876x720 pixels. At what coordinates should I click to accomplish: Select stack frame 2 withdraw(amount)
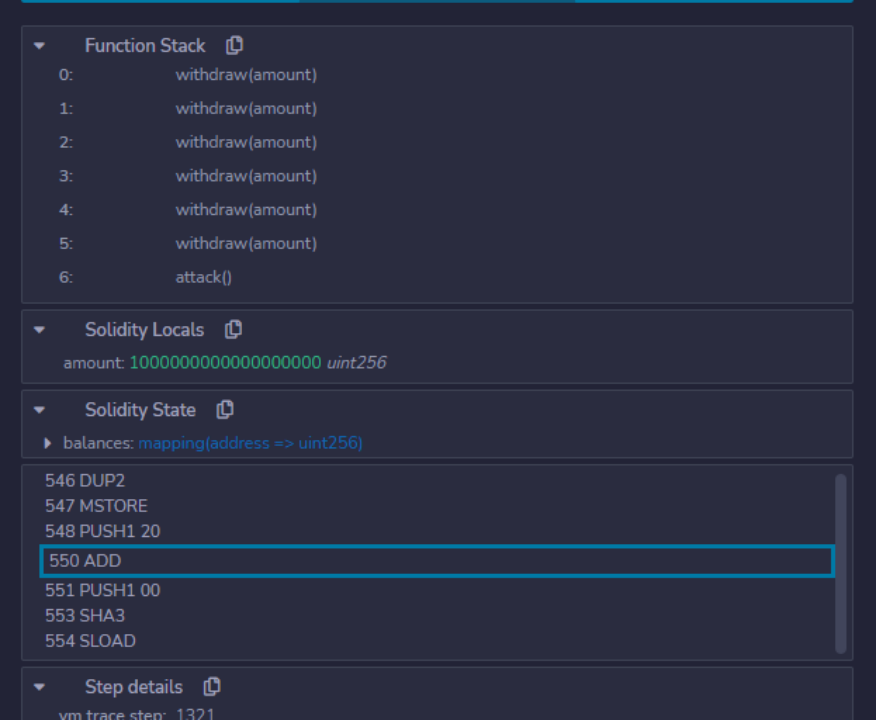[246, 142]
